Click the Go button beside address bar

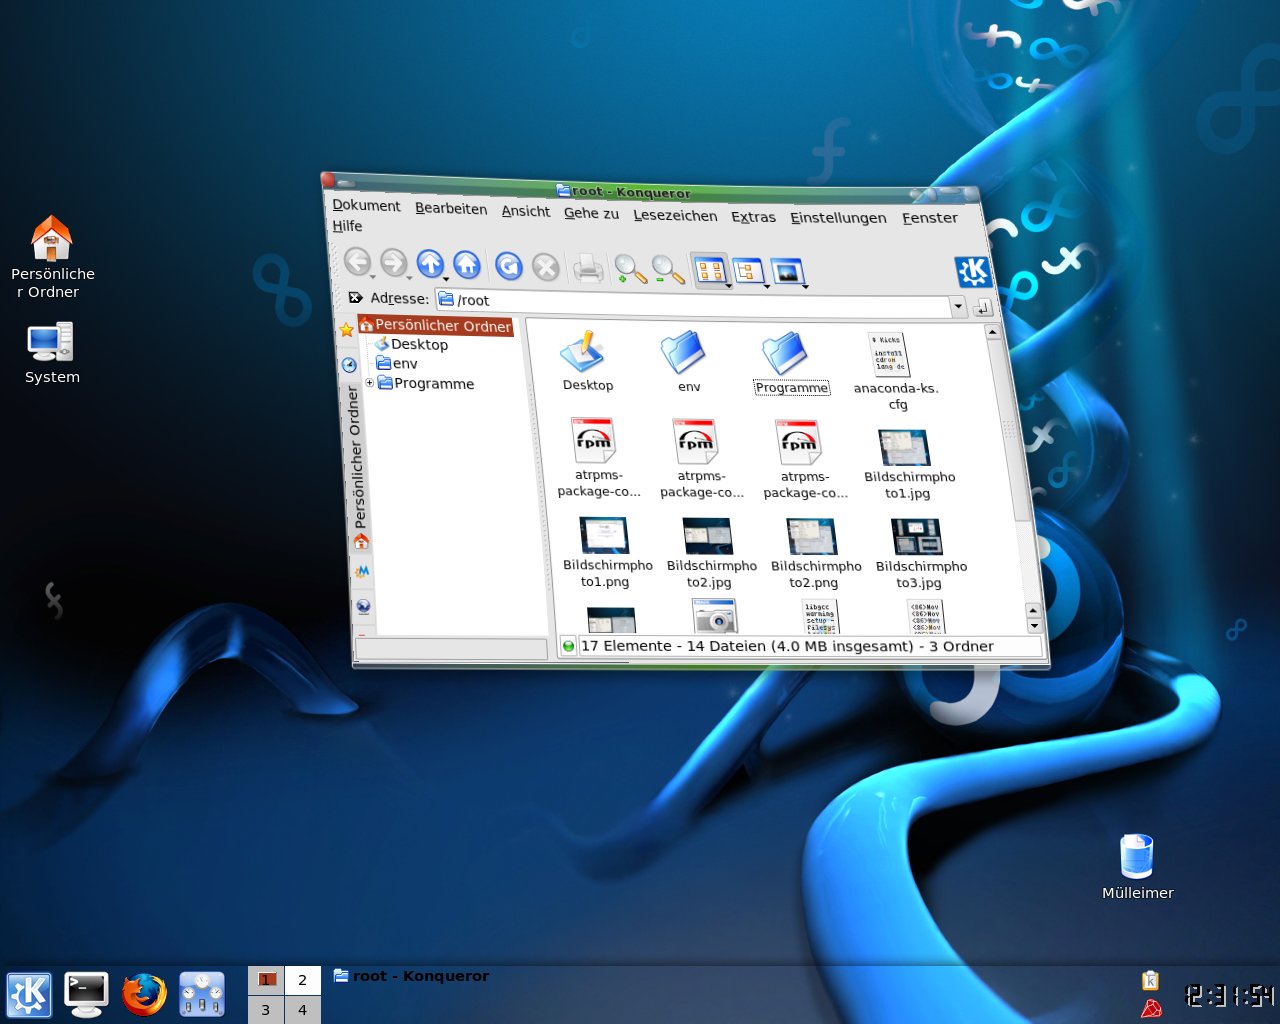(x=982, y=307)
